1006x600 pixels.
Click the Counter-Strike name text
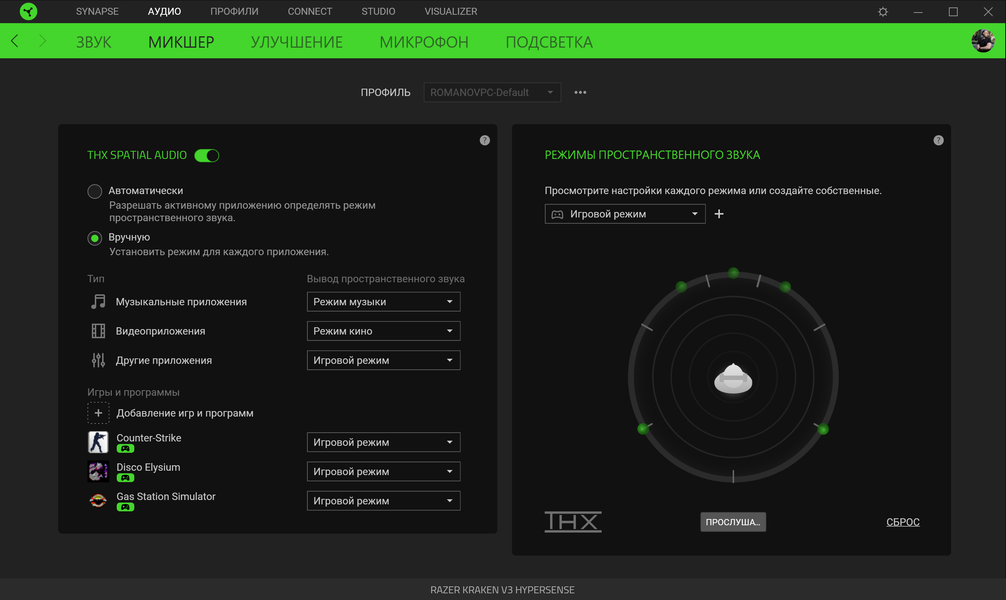click(149, 438)
